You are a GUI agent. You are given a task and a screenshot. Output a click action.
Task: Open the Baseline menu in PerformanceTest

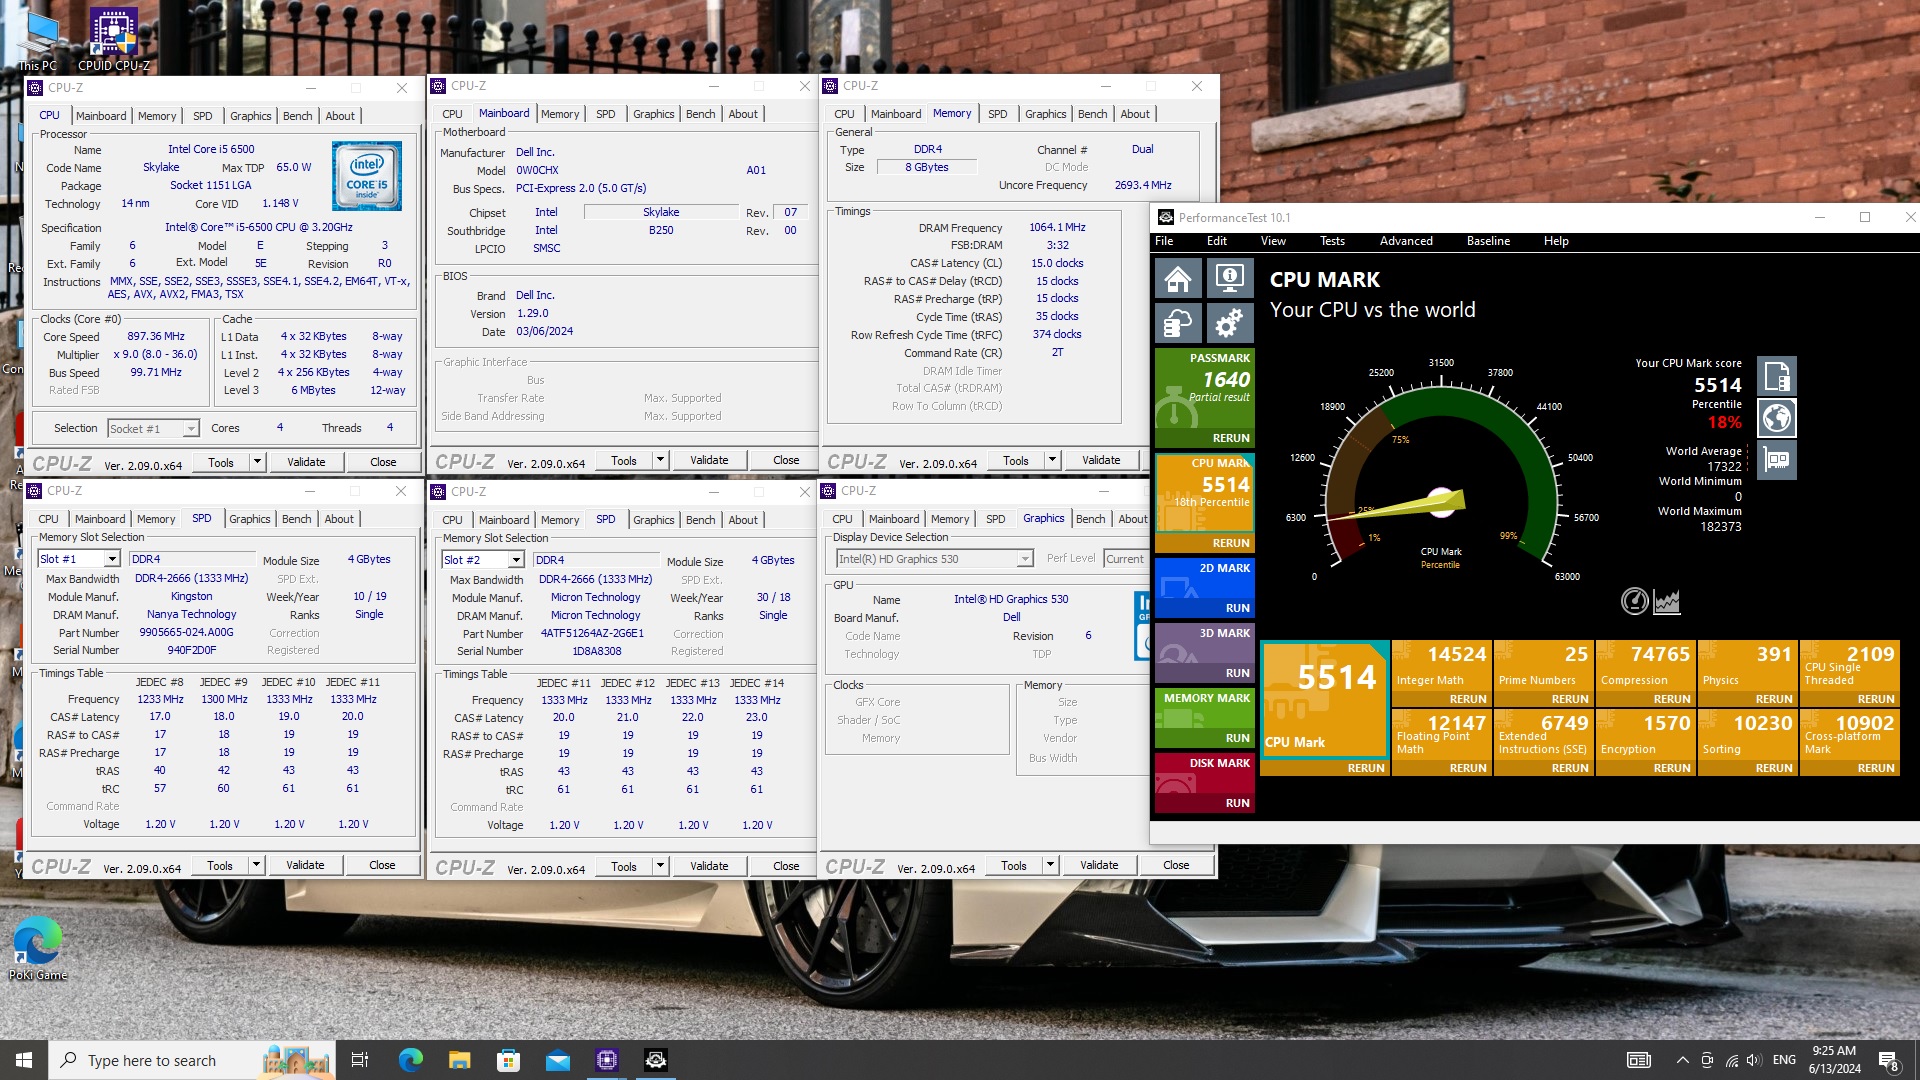pos(1487,241)
